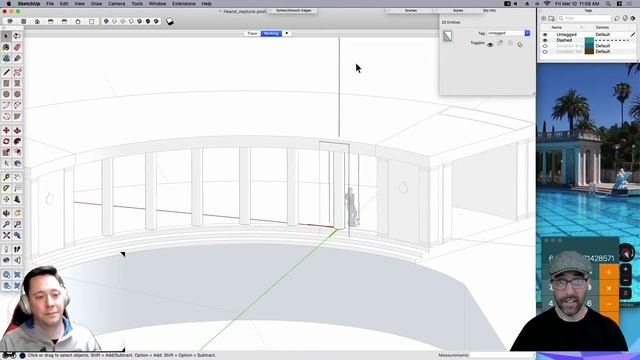Select the Scale tool
This screenshot has height=360, width=640.
(6, 152)
